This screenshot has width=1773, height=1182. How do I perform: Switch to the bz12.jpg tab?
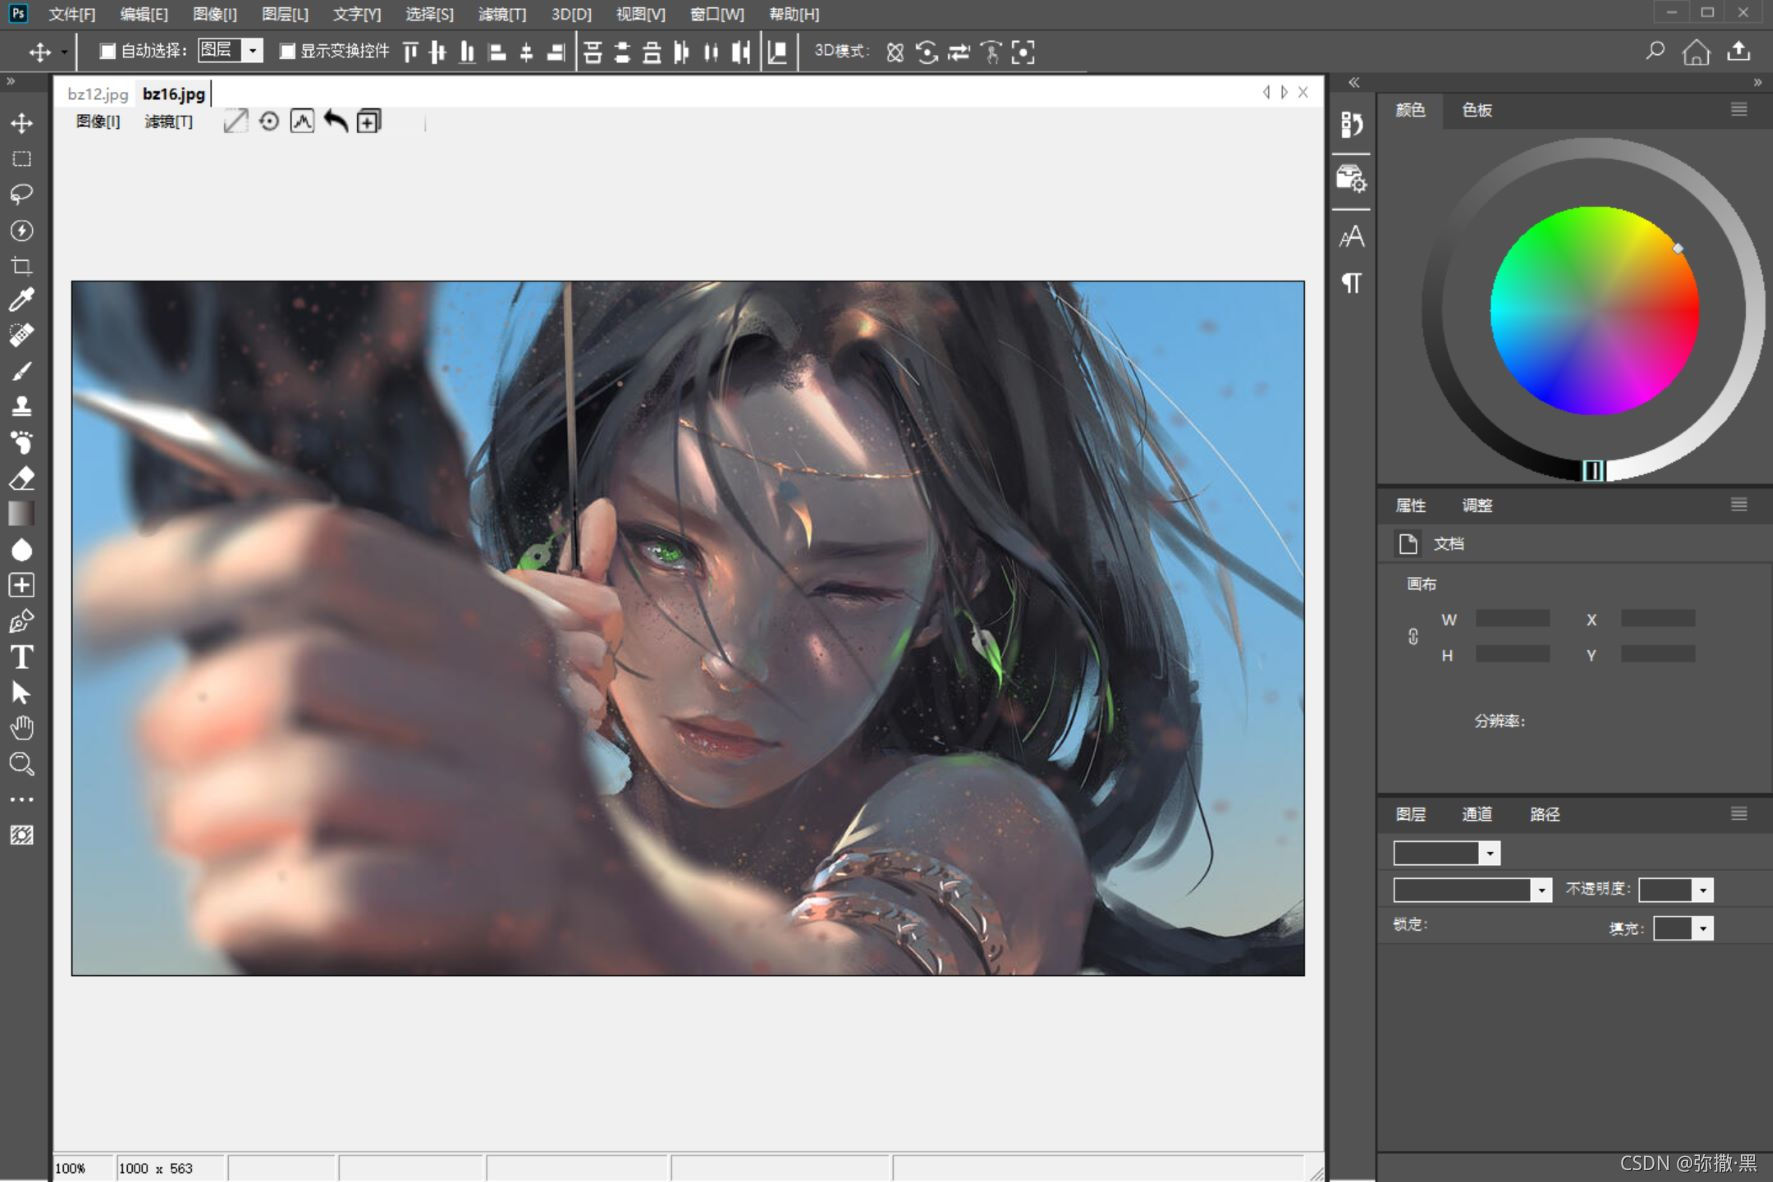98,94
